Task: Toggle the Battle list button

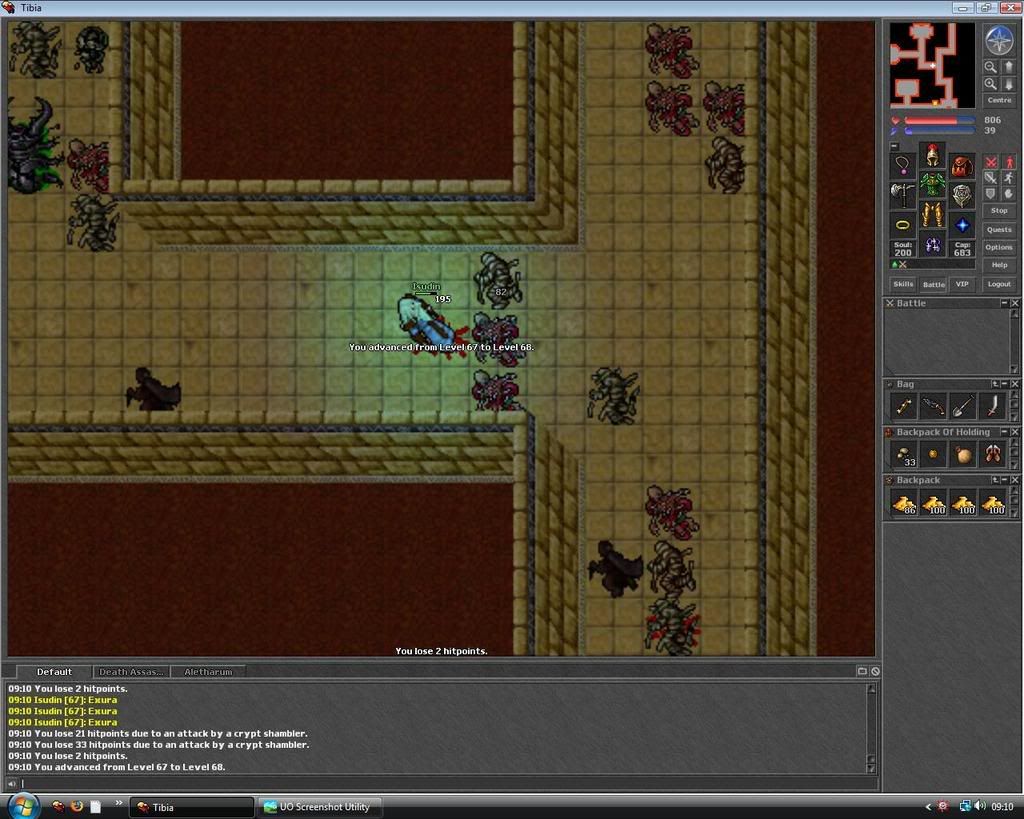Action: [x=933, y=284]
